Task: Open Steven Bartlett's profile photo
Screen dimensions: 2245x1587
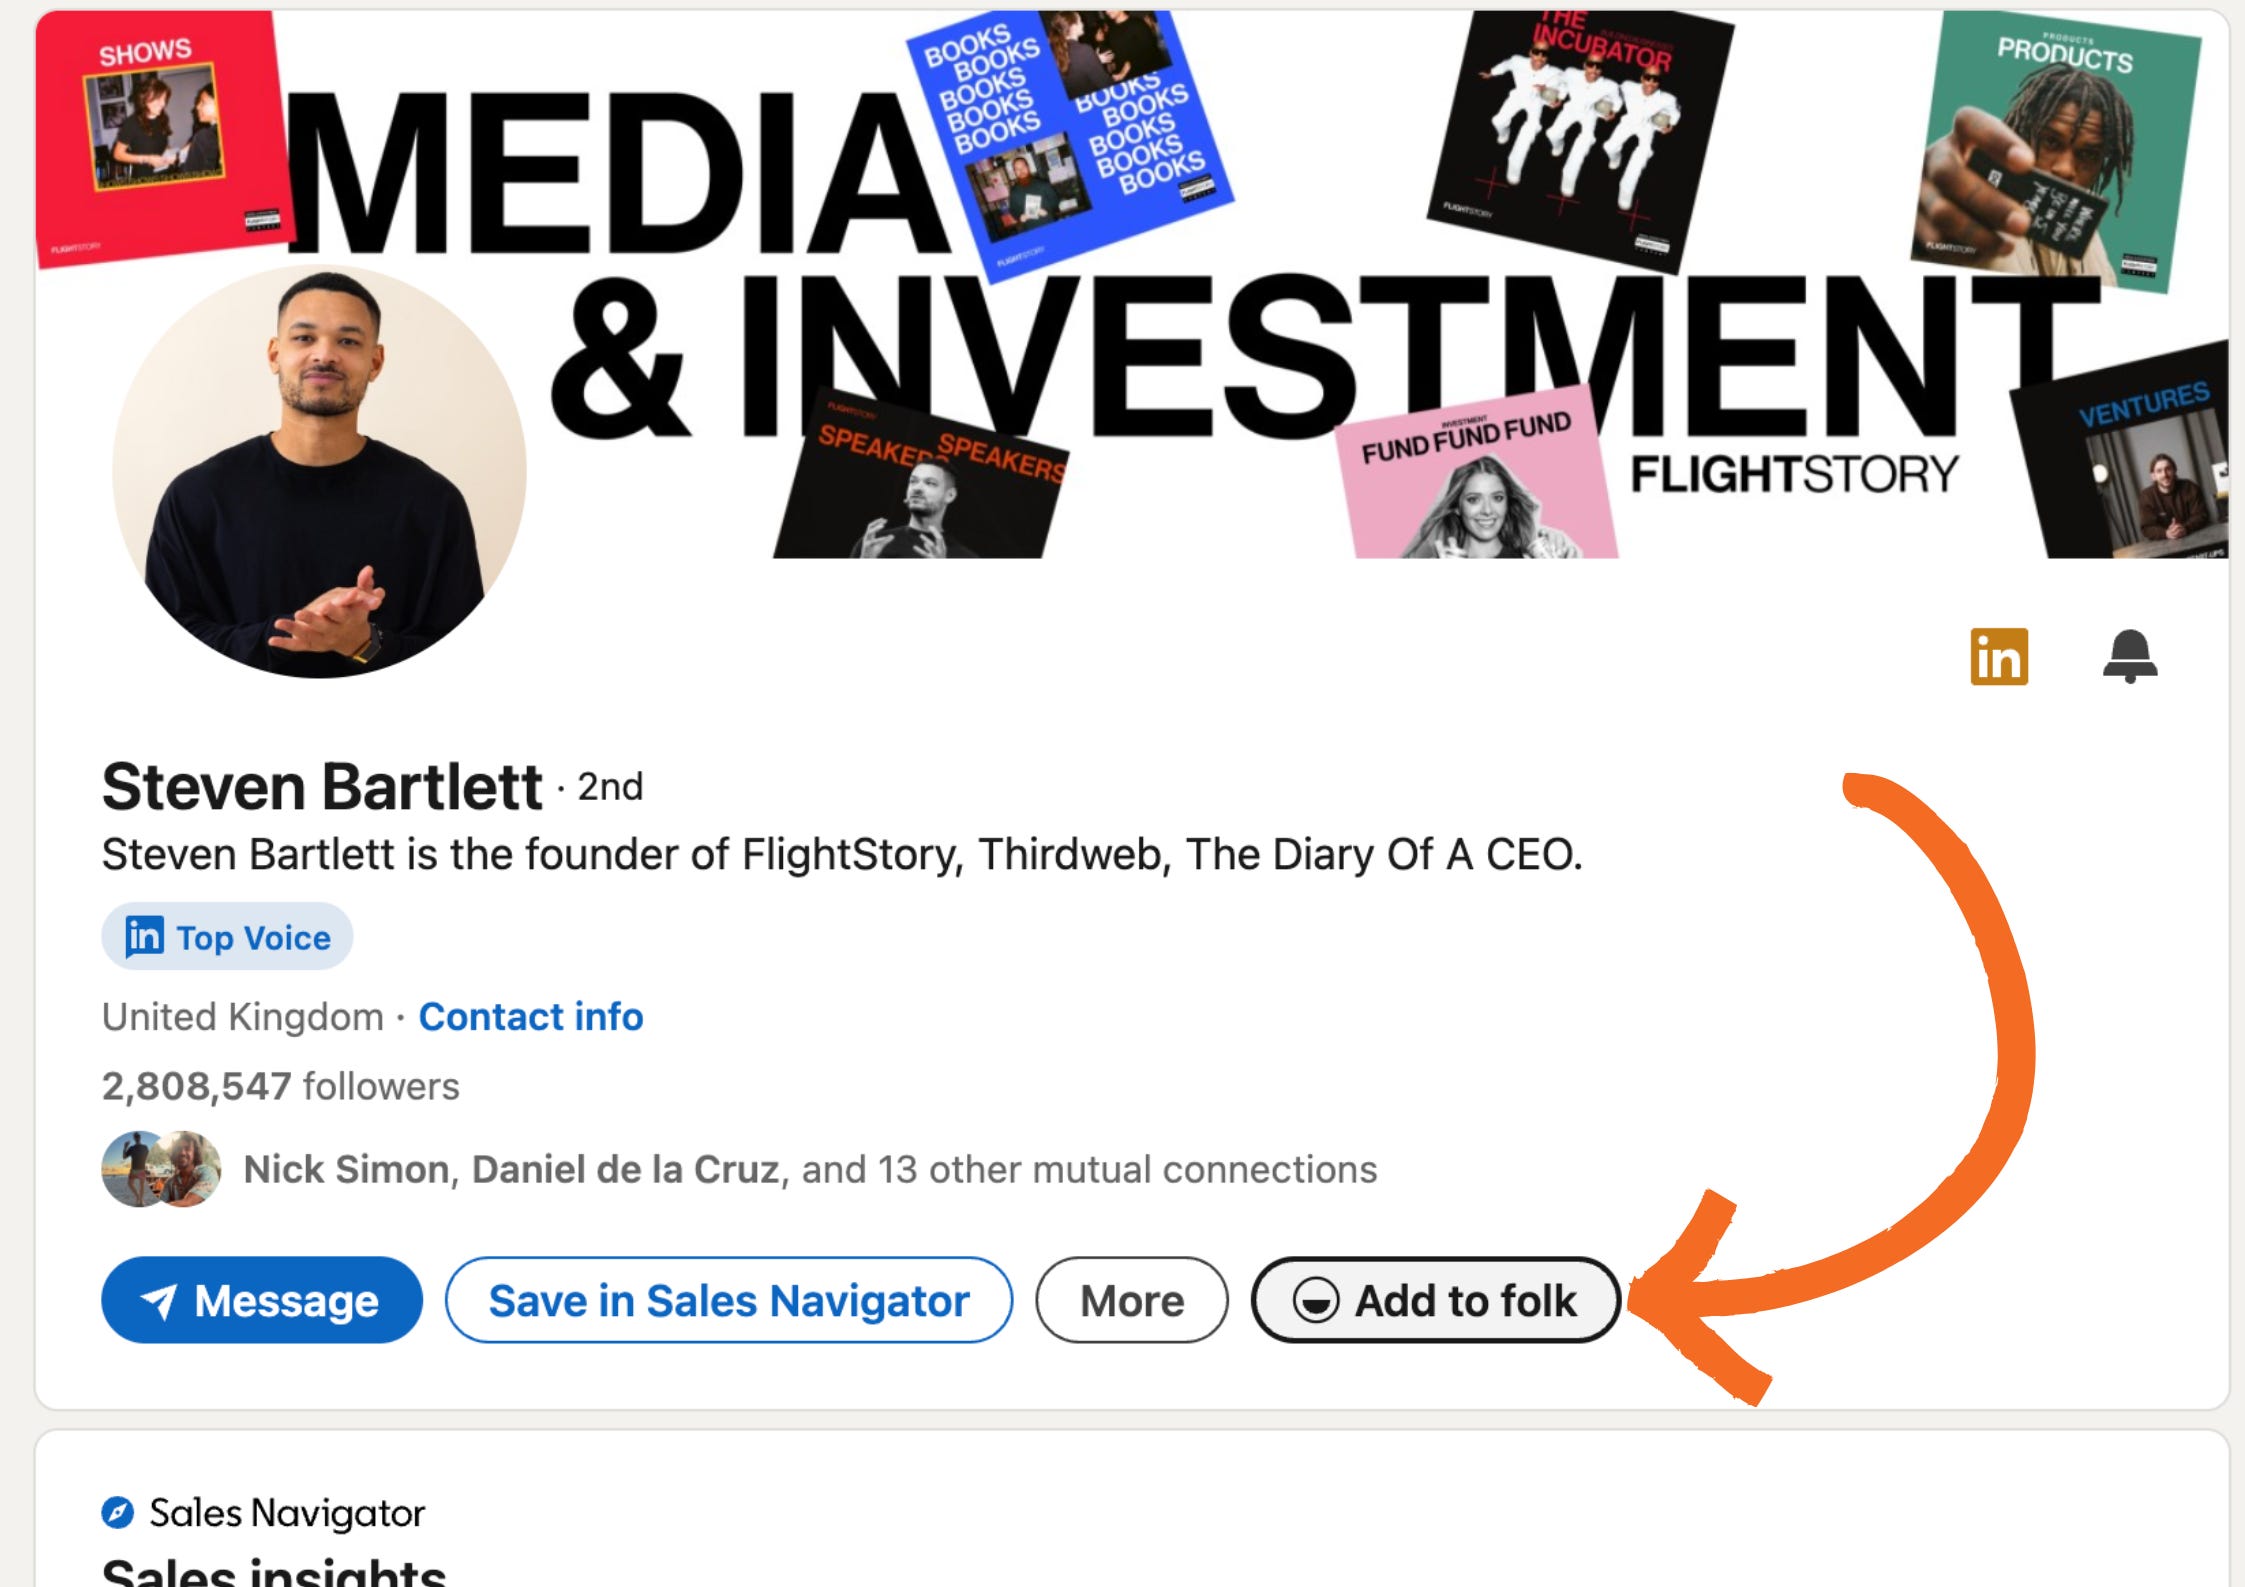Action: [x=319, y=471]
